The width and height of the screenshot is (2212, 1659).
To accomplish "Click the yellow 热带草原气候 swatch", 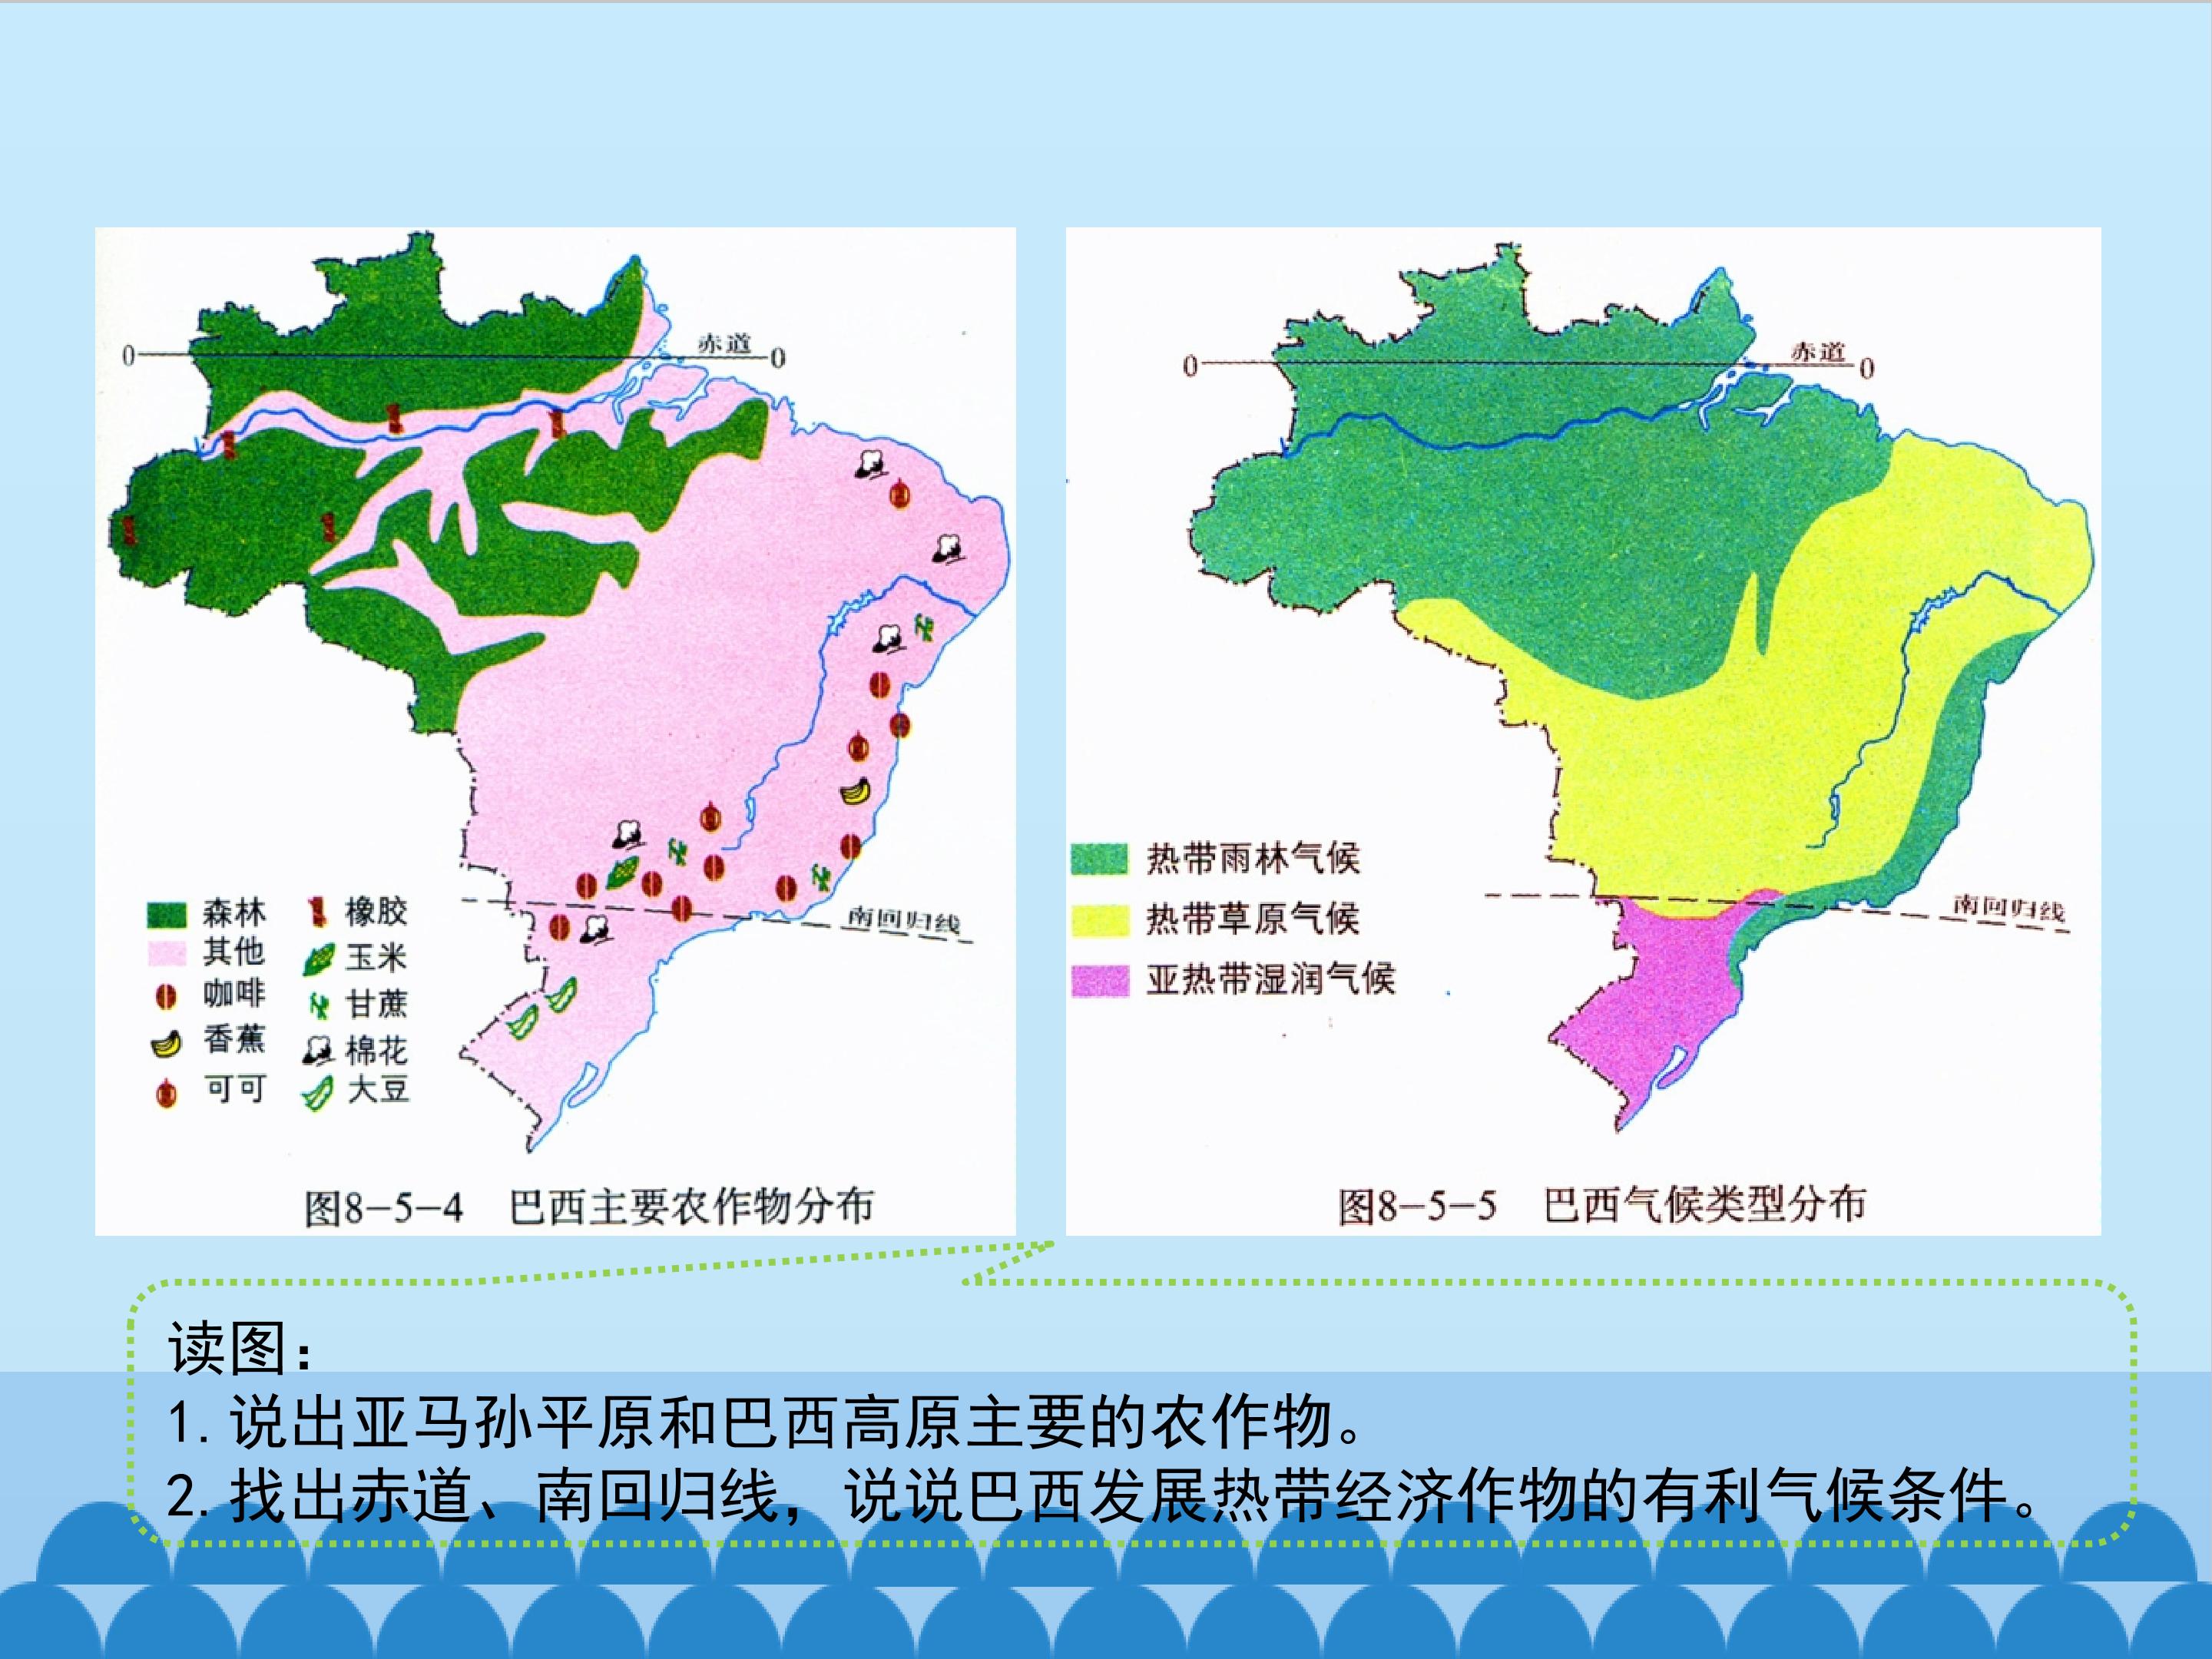I will pos(1099,920).
